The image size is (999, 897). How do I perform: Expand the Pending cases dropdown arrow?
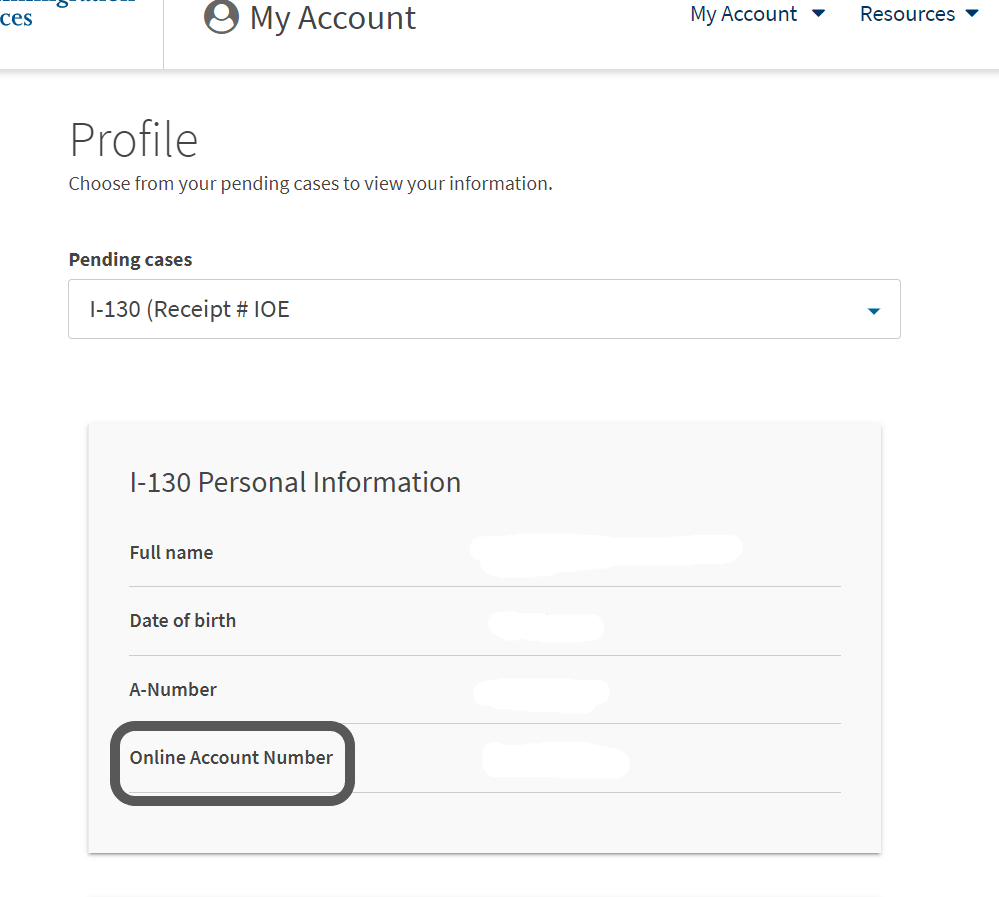(873, 311)
